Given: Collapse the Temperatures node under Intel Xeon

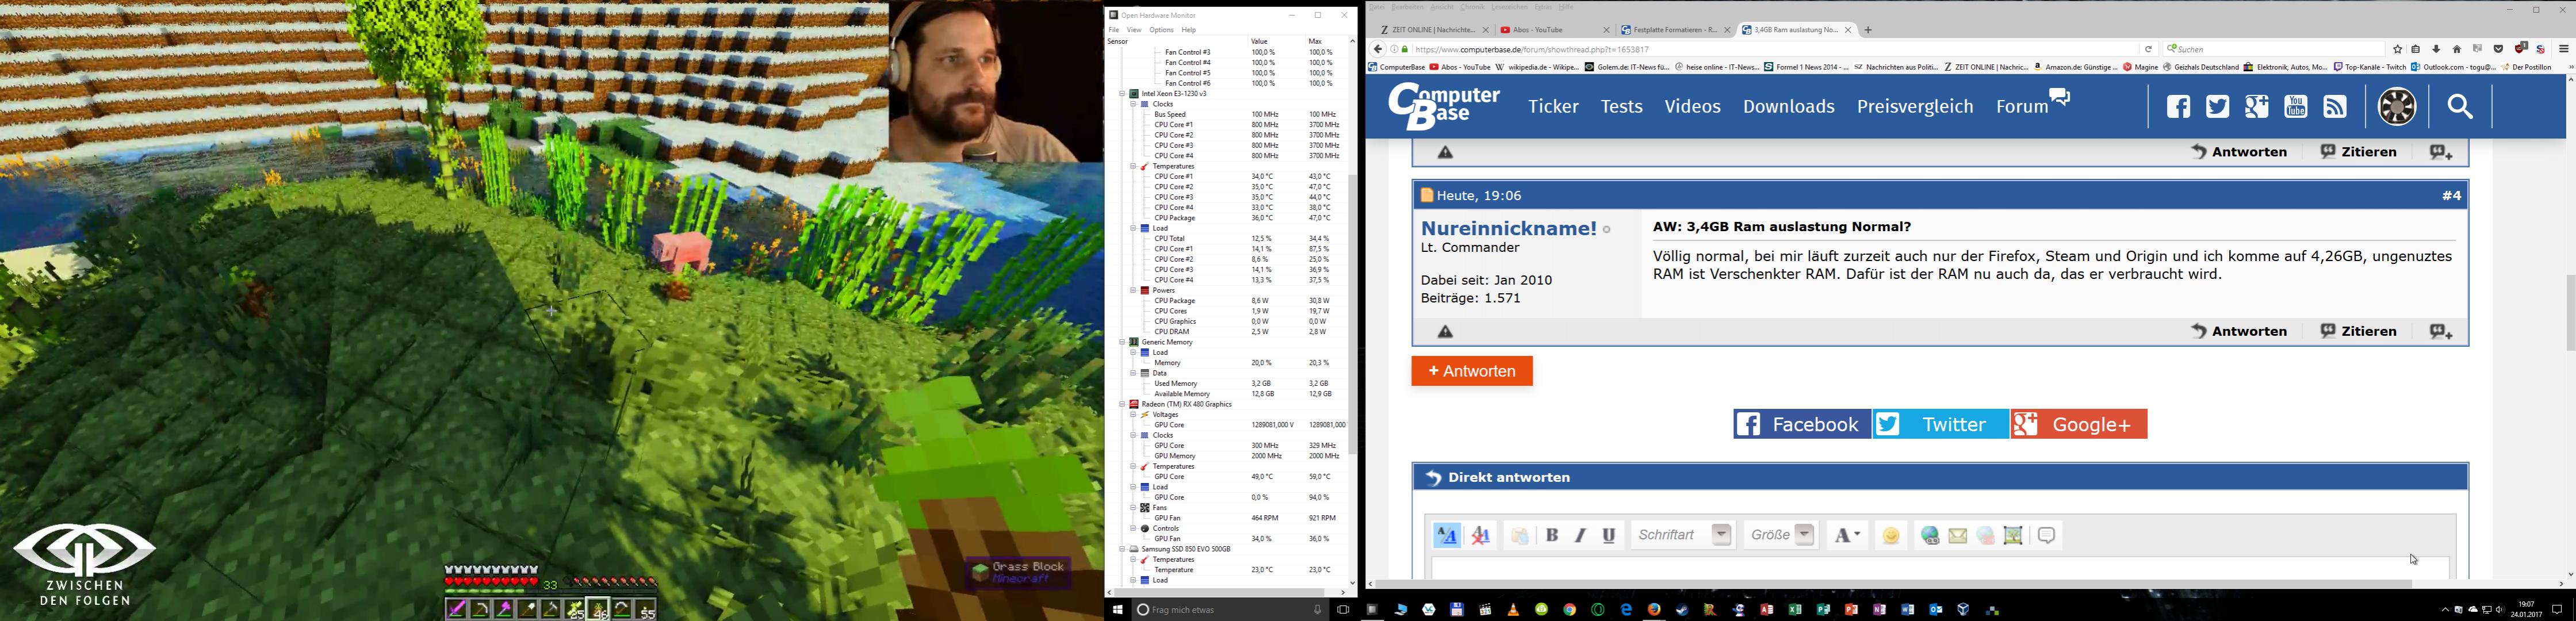Looking at the screenshot, I should click(1133, 166).
